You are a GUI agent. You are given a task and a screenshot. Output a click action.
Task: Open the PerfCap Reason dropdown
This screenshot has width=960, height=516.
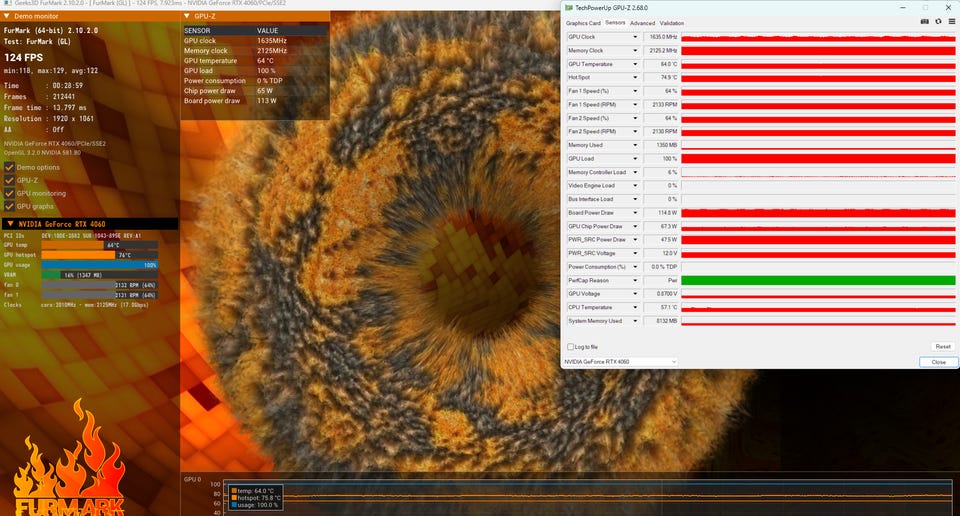pyautogui.click(x=634, y=280)
